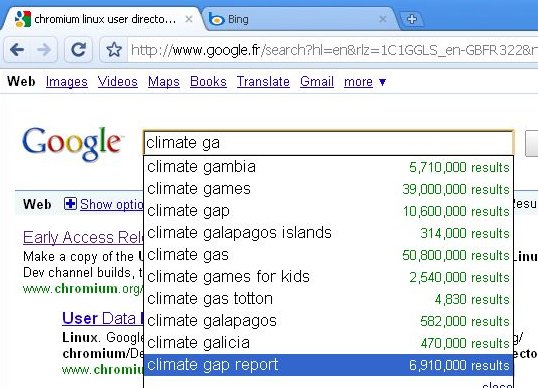The width and height of the screenshot is (538, 388).
Task: Choose suggestion climate gambia
Action: (x=328, y=167)
